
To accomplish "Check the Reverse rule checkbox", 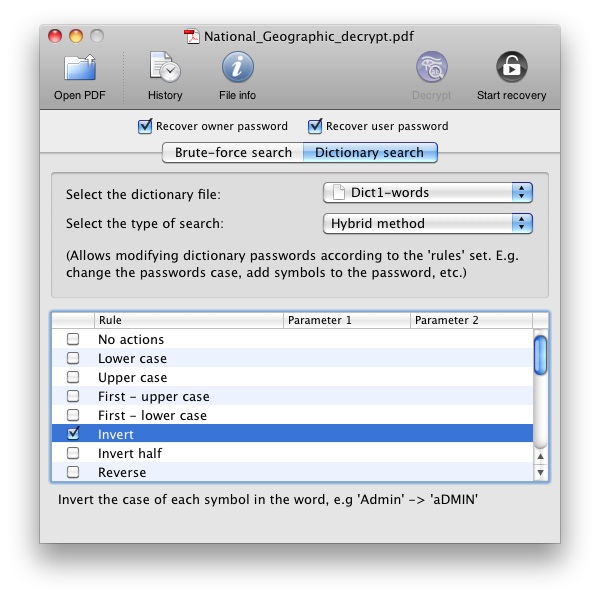I will click(x=73, y=473).
